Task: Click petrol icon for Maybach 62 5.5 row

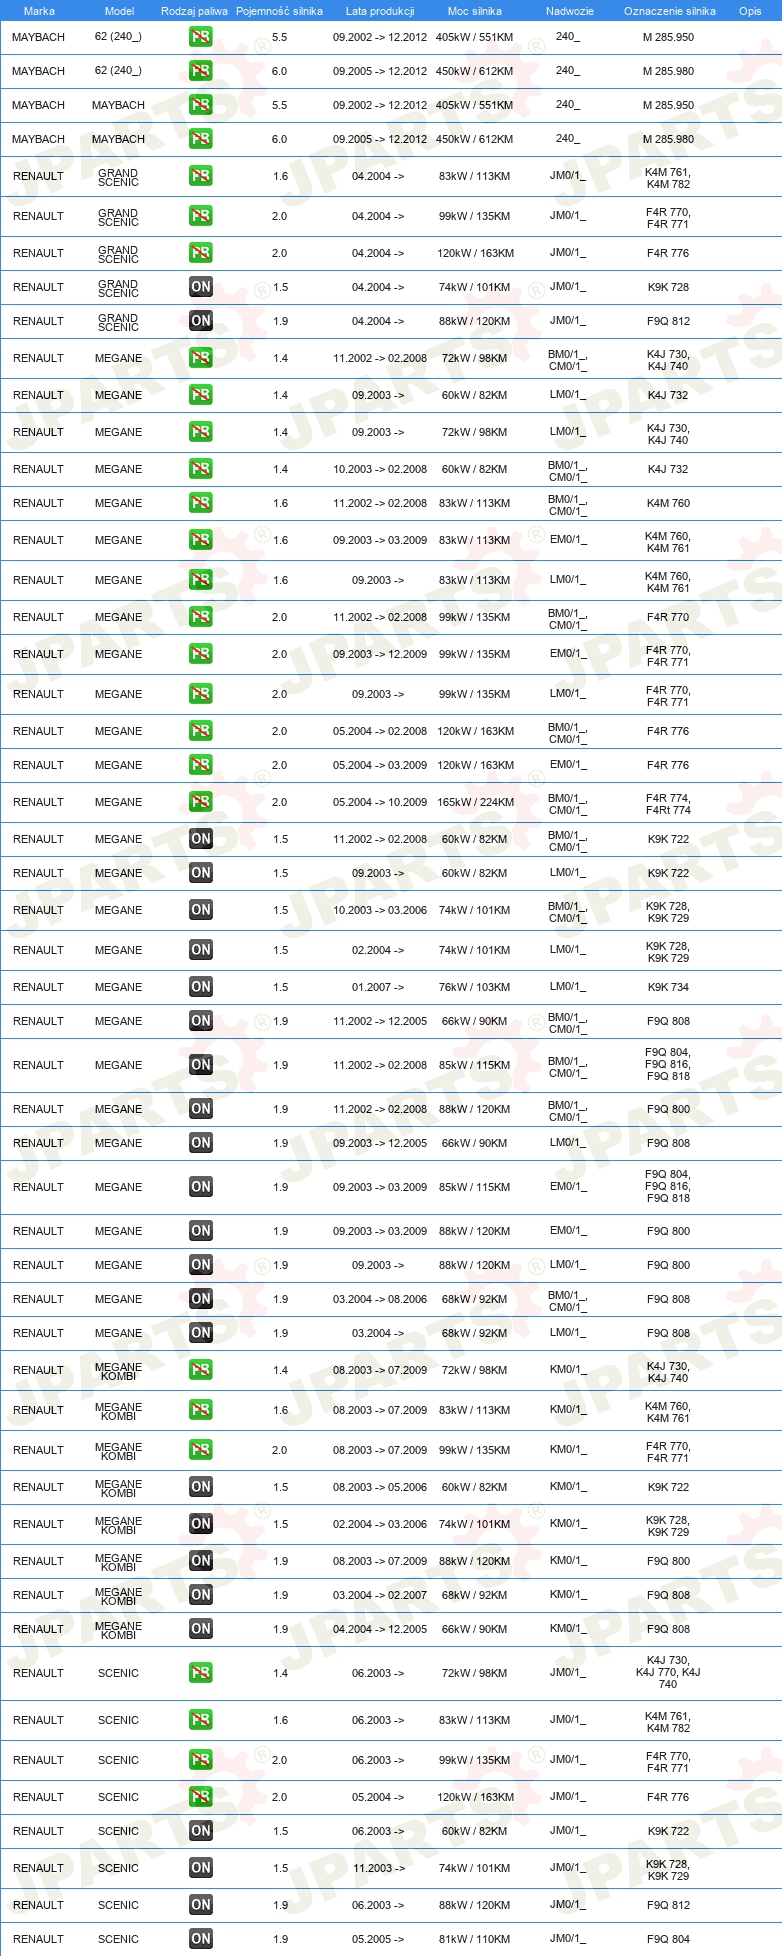Action: (201, 37)
